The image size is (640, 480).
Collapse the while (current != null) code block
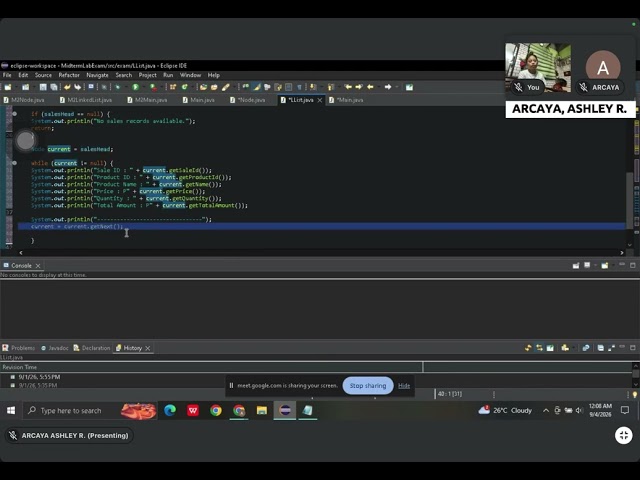(14, 163)
